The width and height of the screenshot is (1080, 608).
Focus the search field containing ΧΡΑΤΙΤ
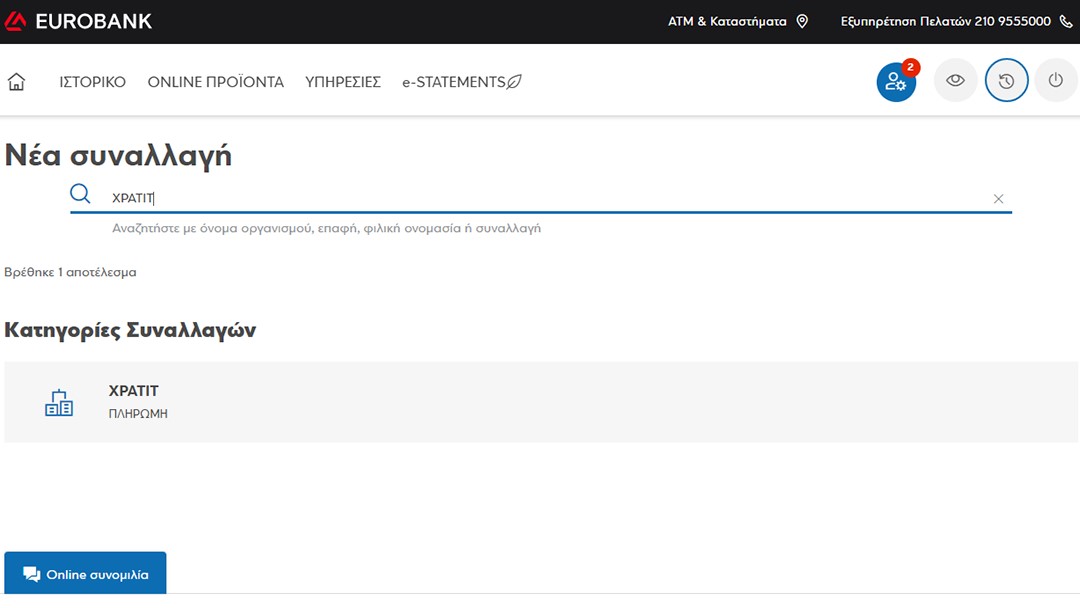click(540, 198)
